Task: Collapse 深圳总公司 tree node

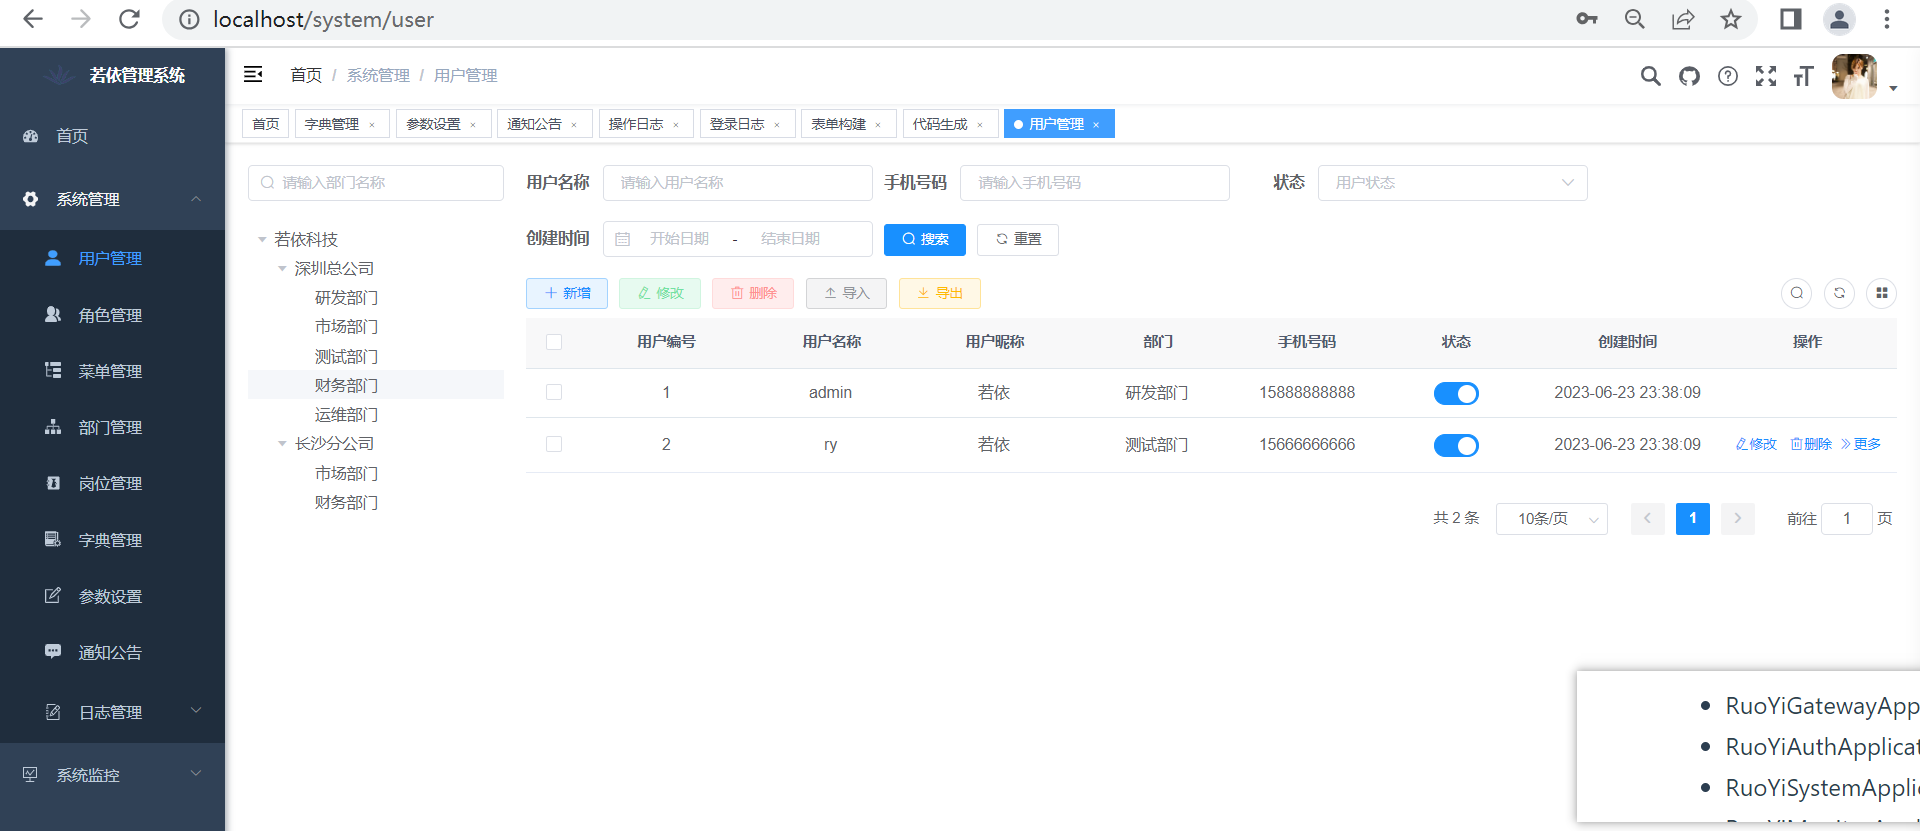Action: (x=282, y=268)
